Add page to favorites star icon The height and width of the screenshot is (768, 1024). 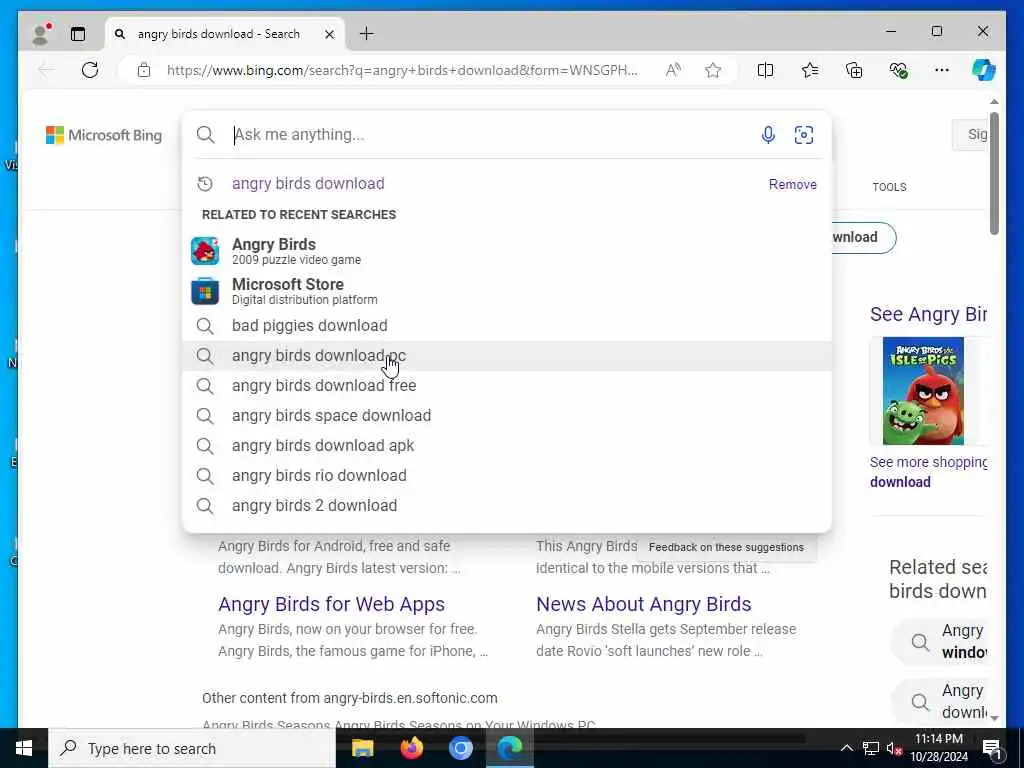click(713, 70)
